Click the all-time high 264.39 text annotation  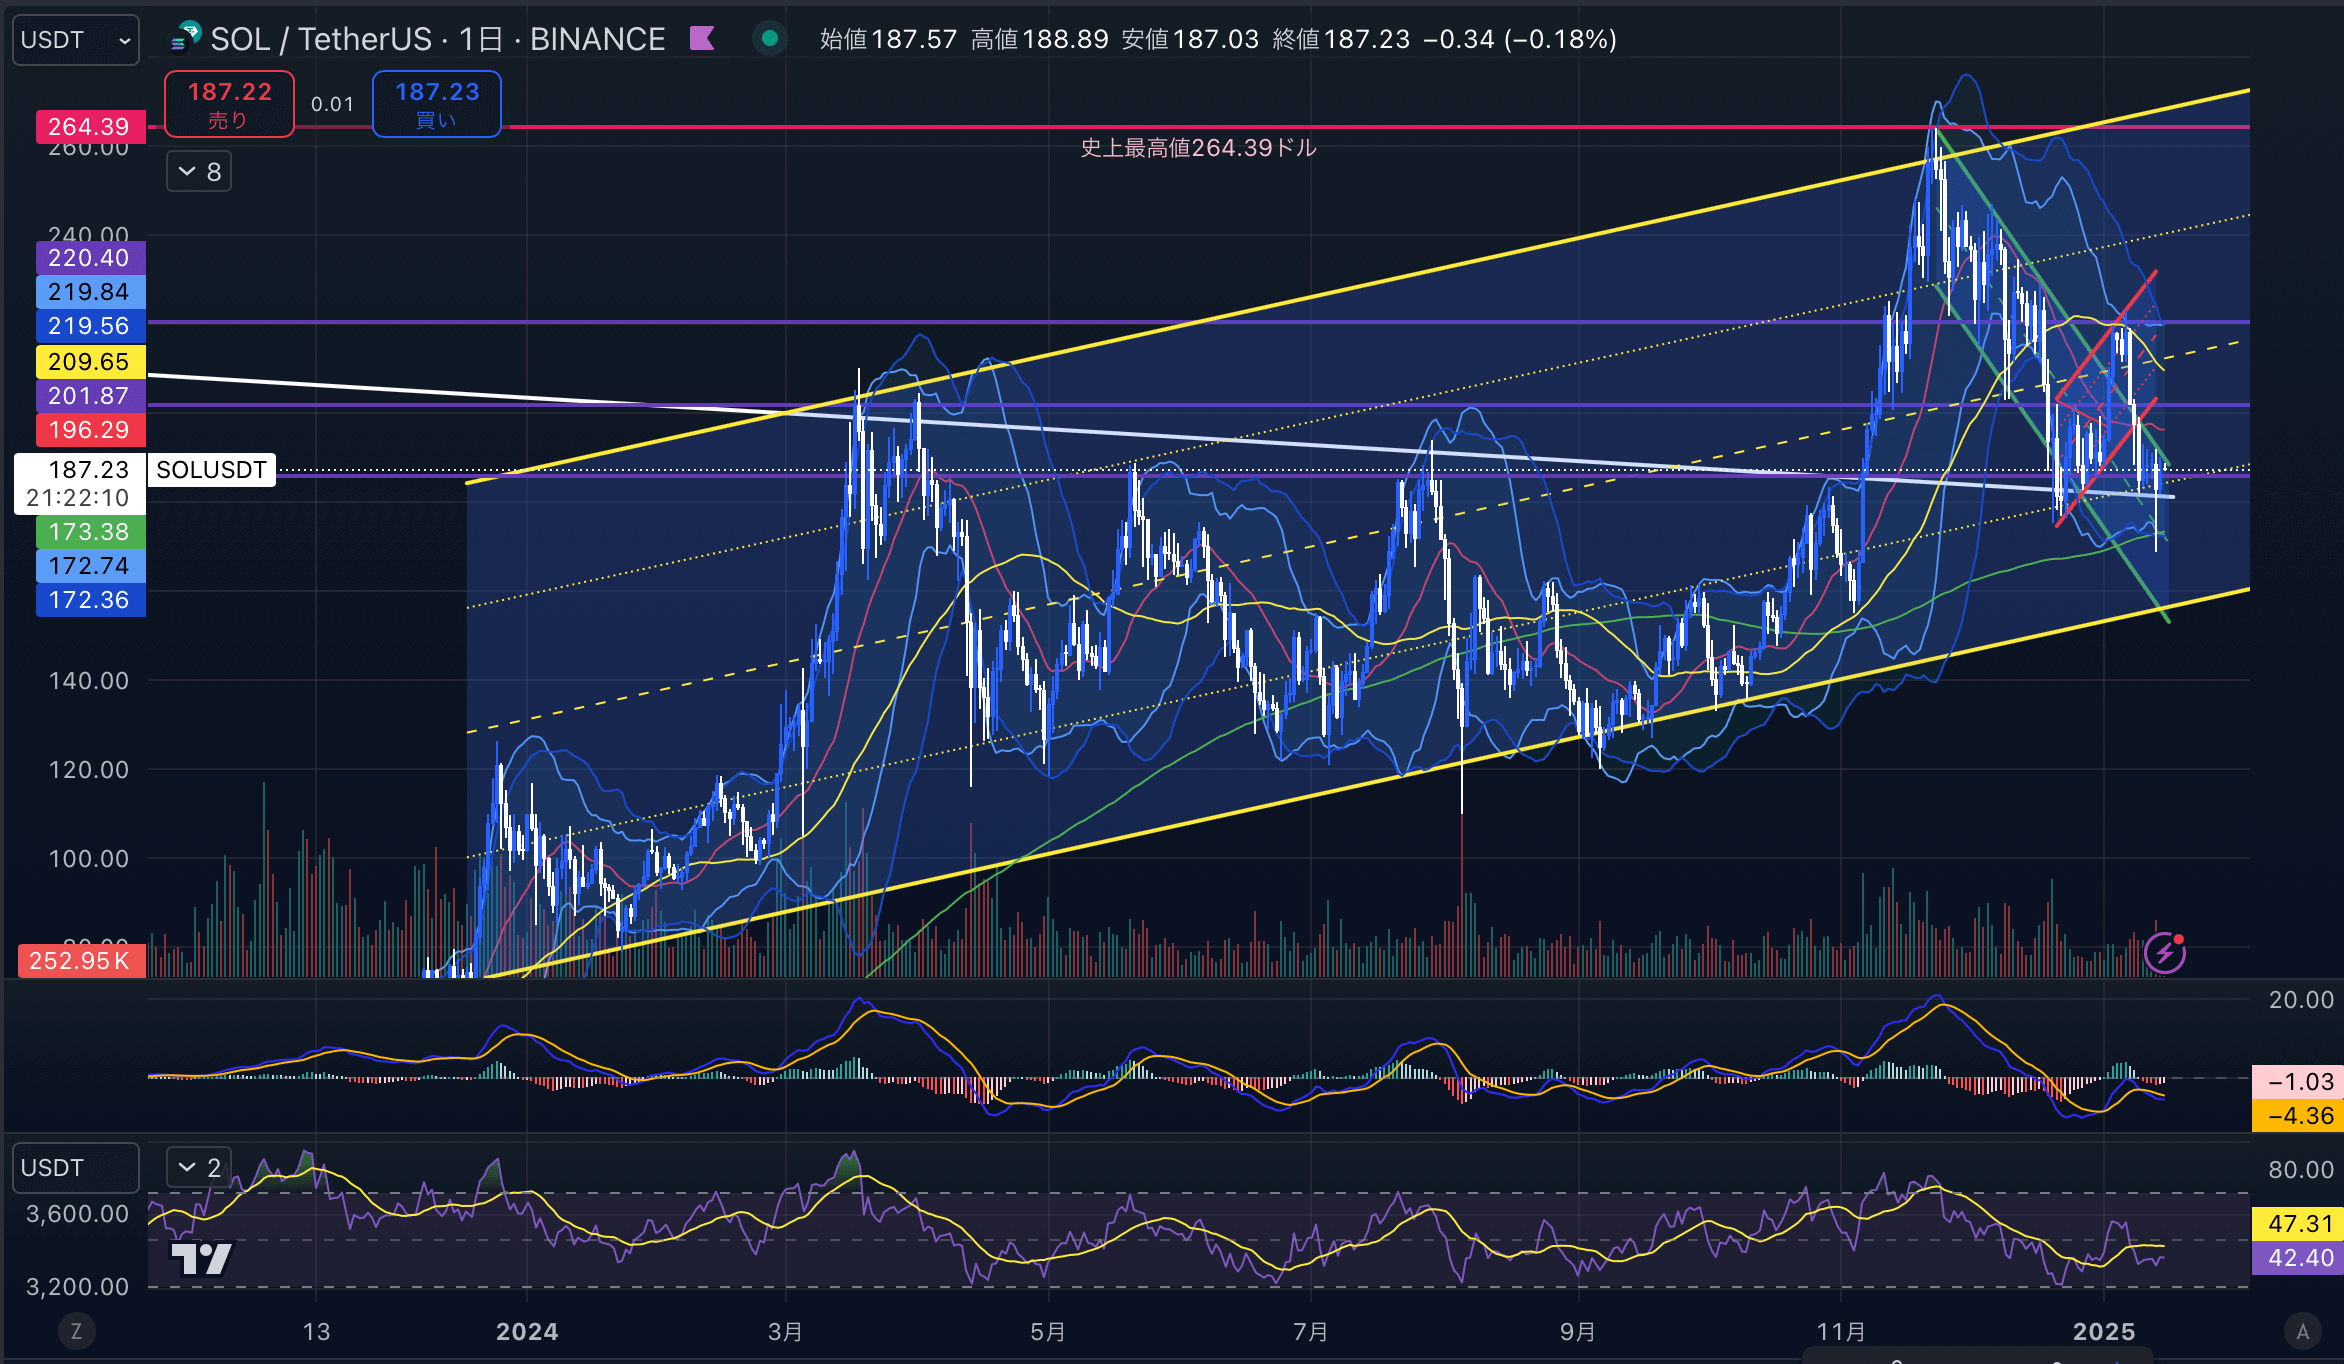click(x=1198, y=148)
